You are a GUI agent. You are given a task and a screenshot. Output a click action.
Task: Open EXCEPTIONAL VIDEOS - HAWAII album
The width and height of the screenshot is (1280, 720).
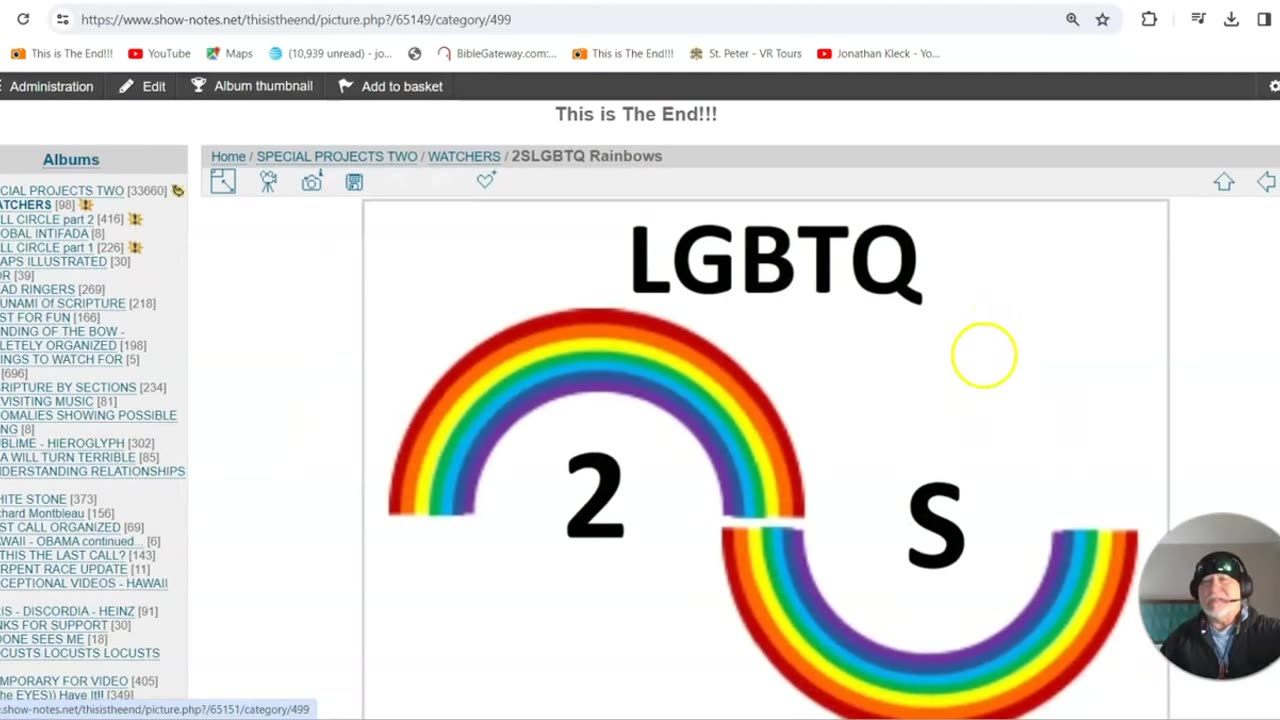pos(84,583)
